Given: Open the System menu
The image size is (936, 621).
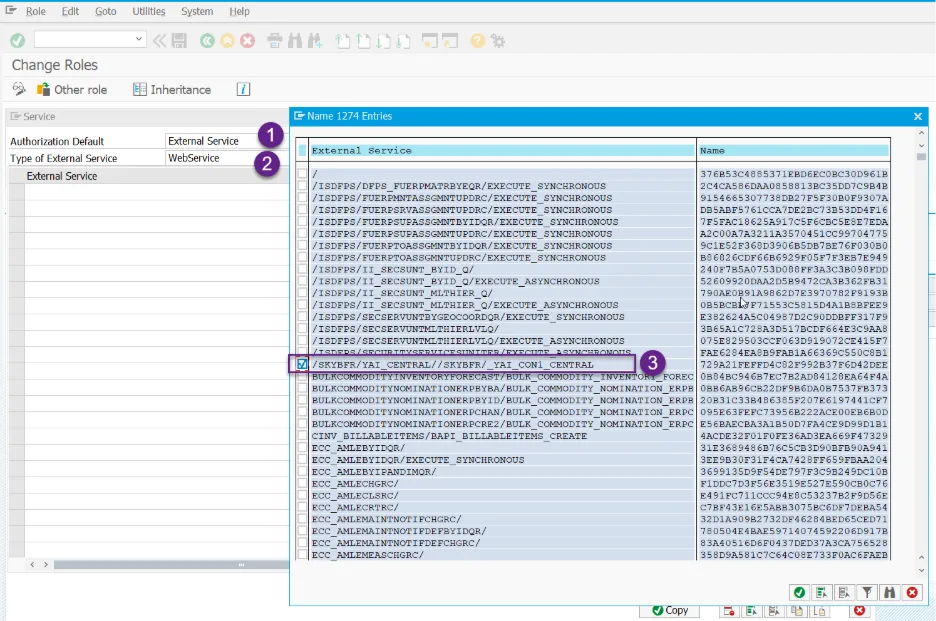Looking at the screenshot, I should pos(197,11).
